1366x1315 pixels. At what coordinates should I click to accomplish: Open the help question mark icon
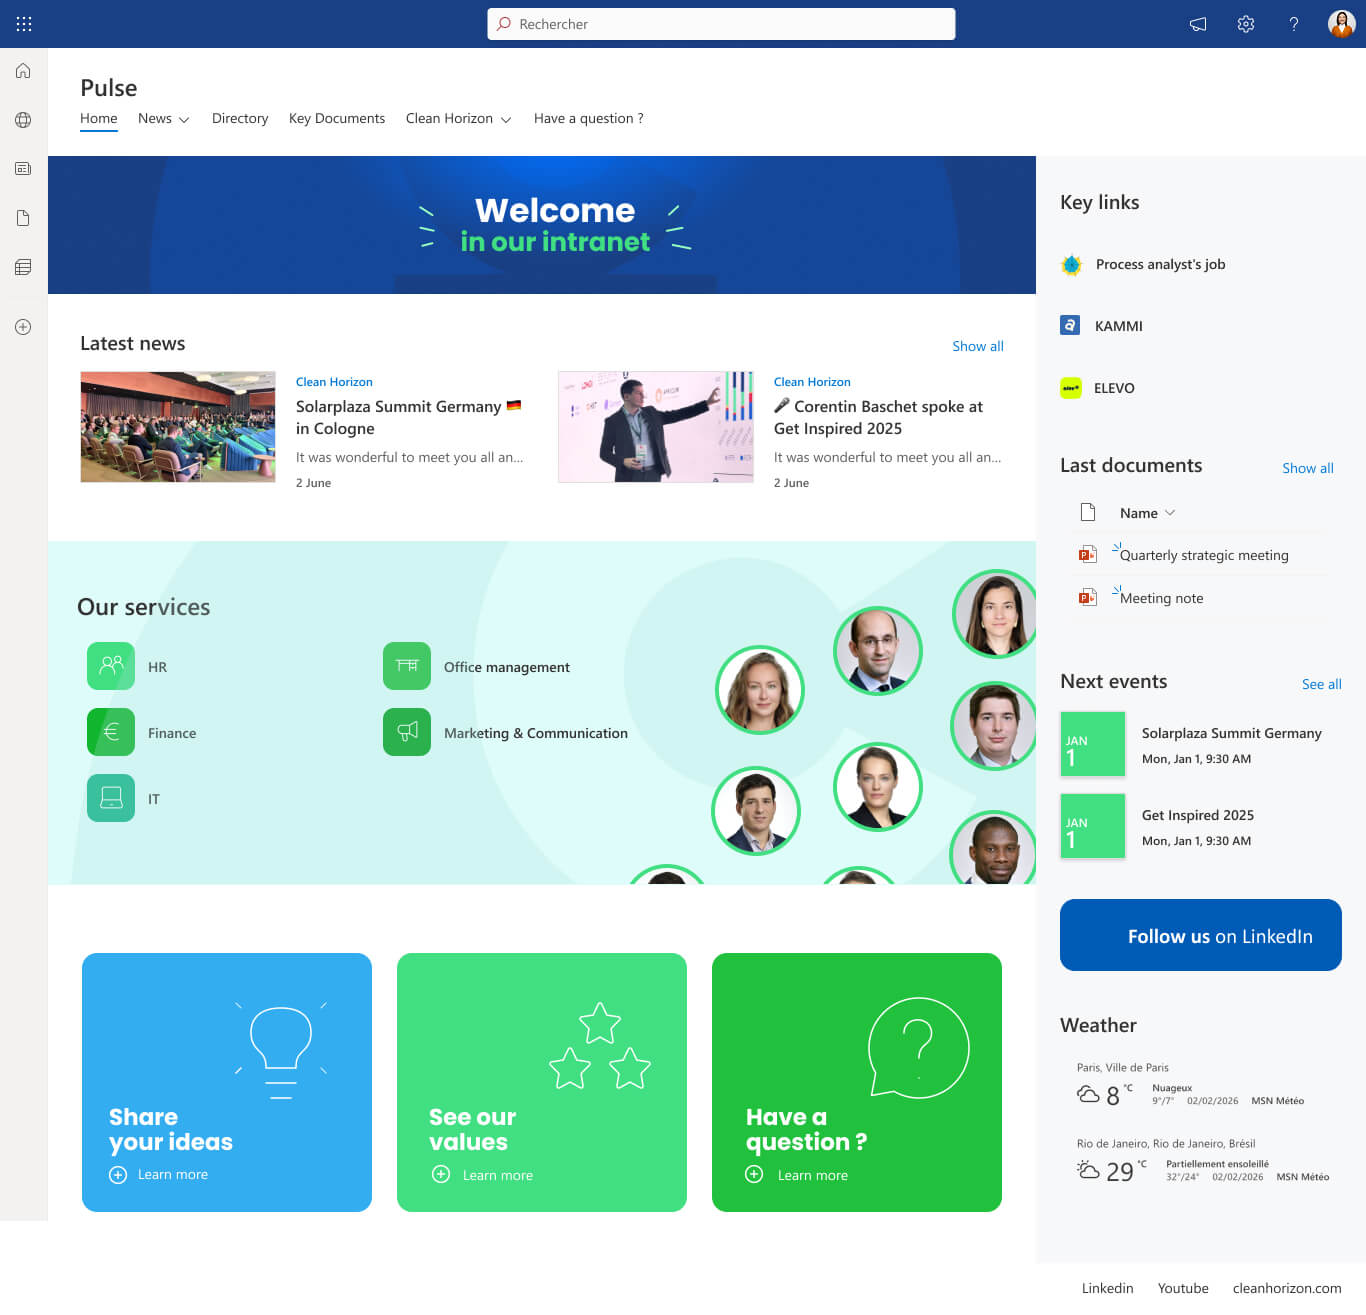coord(1293,24)
